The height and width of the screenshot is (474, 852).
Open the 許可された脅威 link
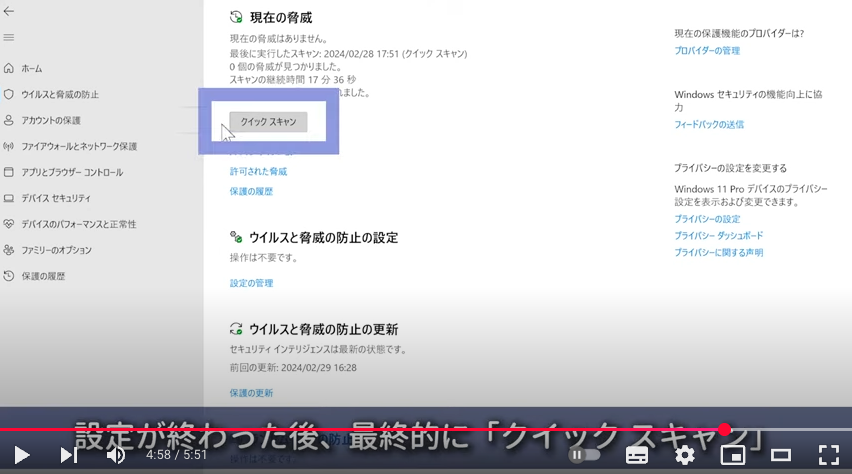[258, 171]
